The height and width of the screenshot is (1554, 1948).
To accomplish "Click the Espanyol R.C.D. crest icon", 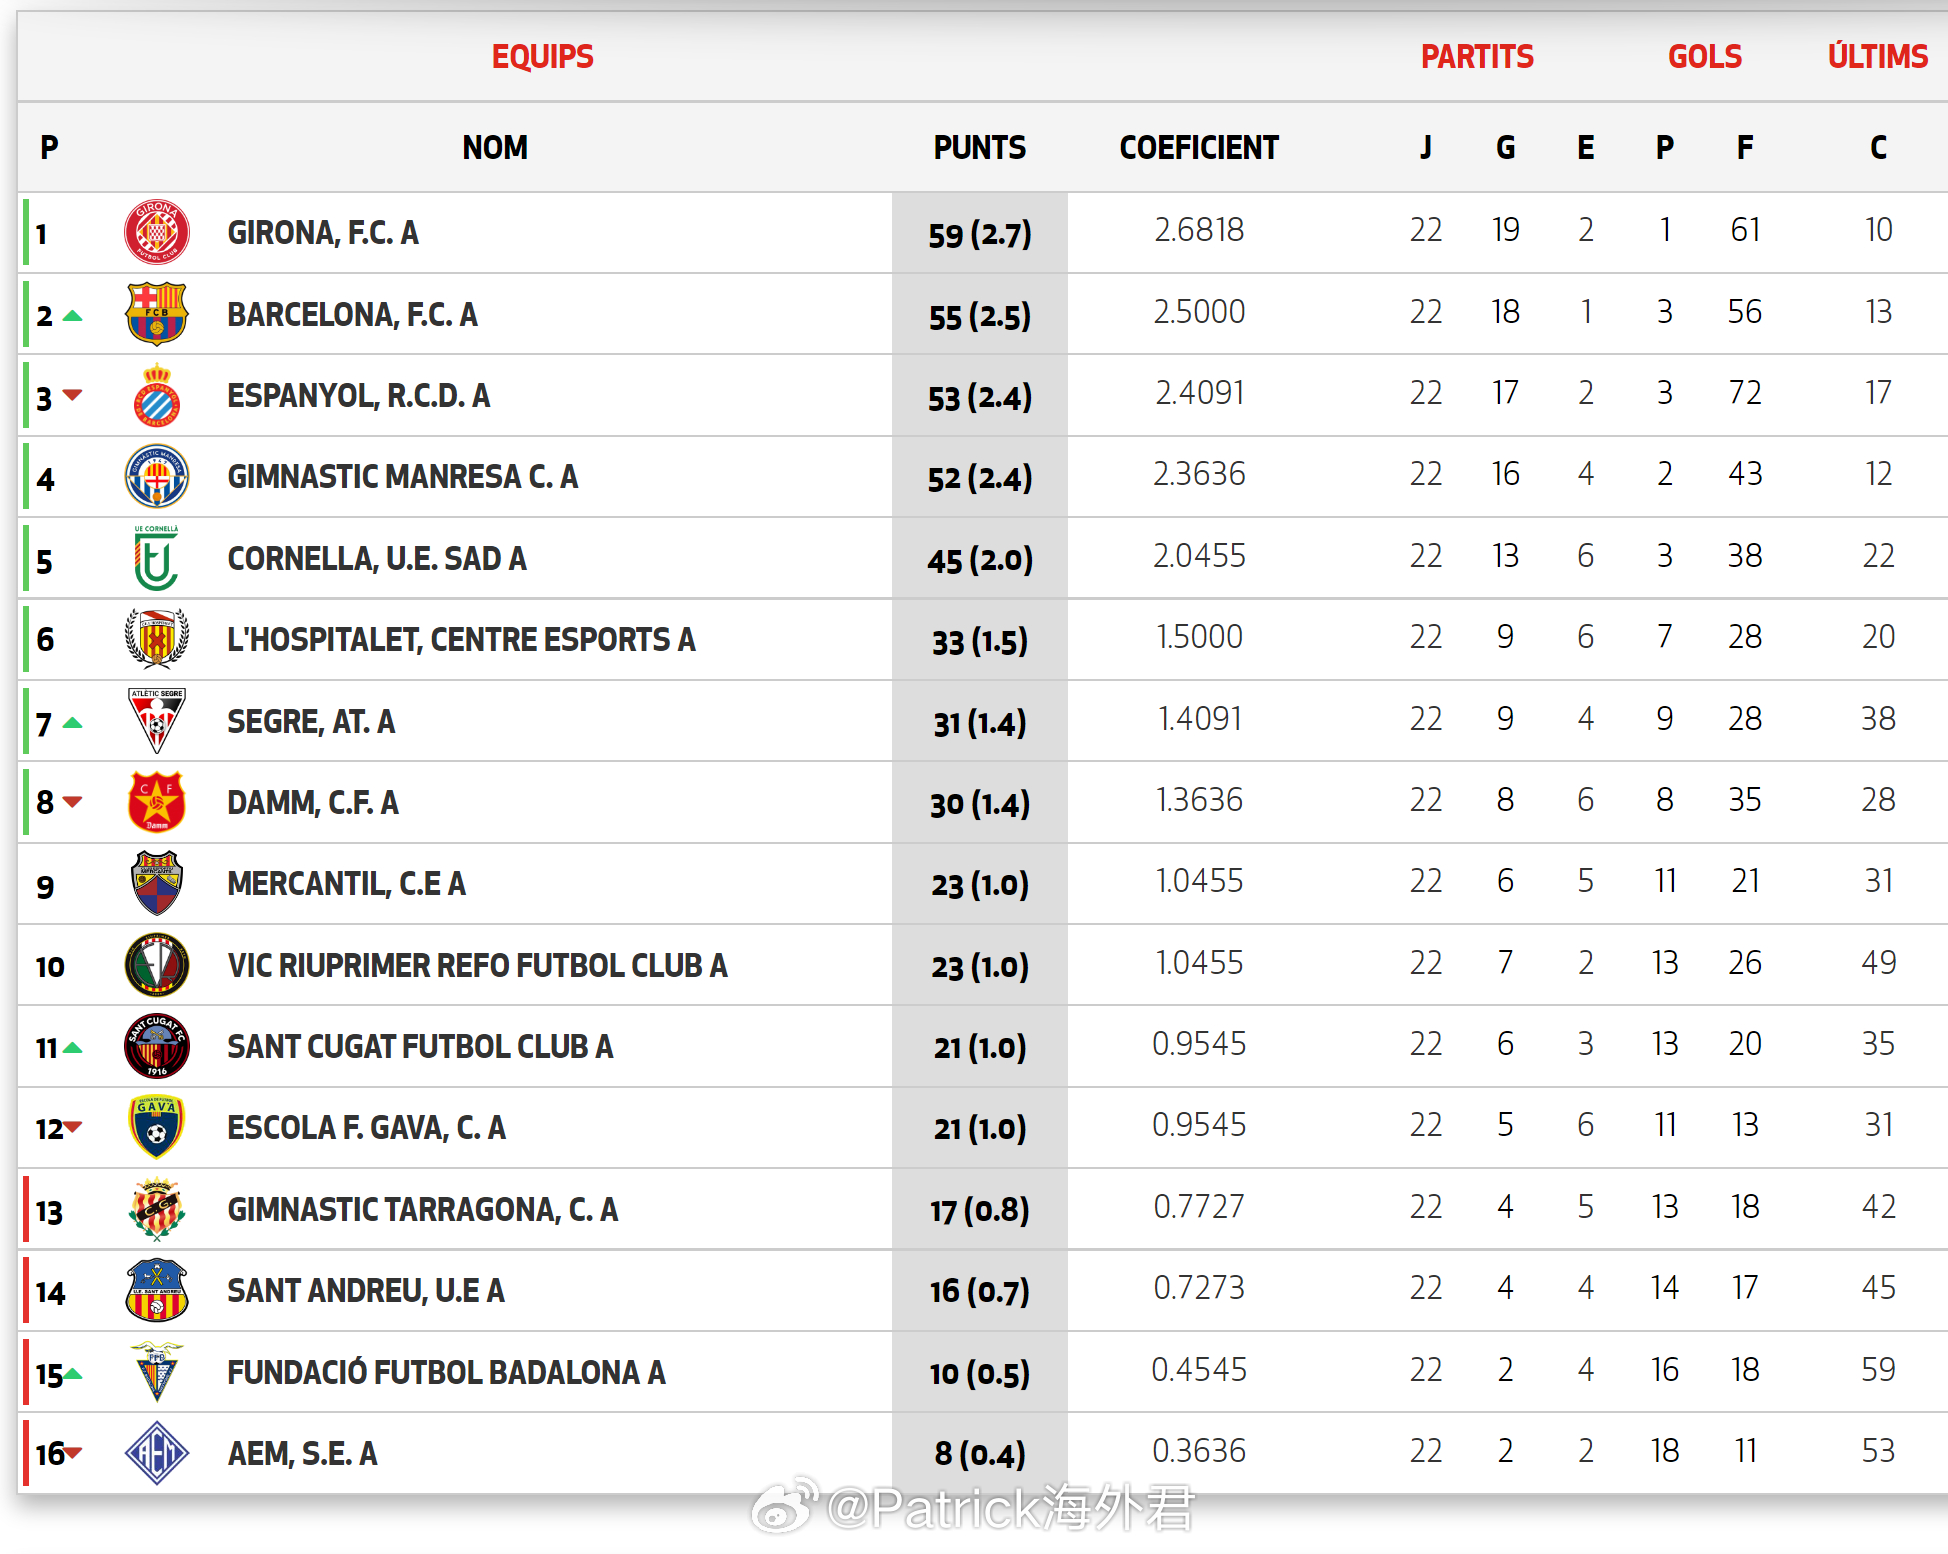I will pyautogui.click(x=156, y=396).
